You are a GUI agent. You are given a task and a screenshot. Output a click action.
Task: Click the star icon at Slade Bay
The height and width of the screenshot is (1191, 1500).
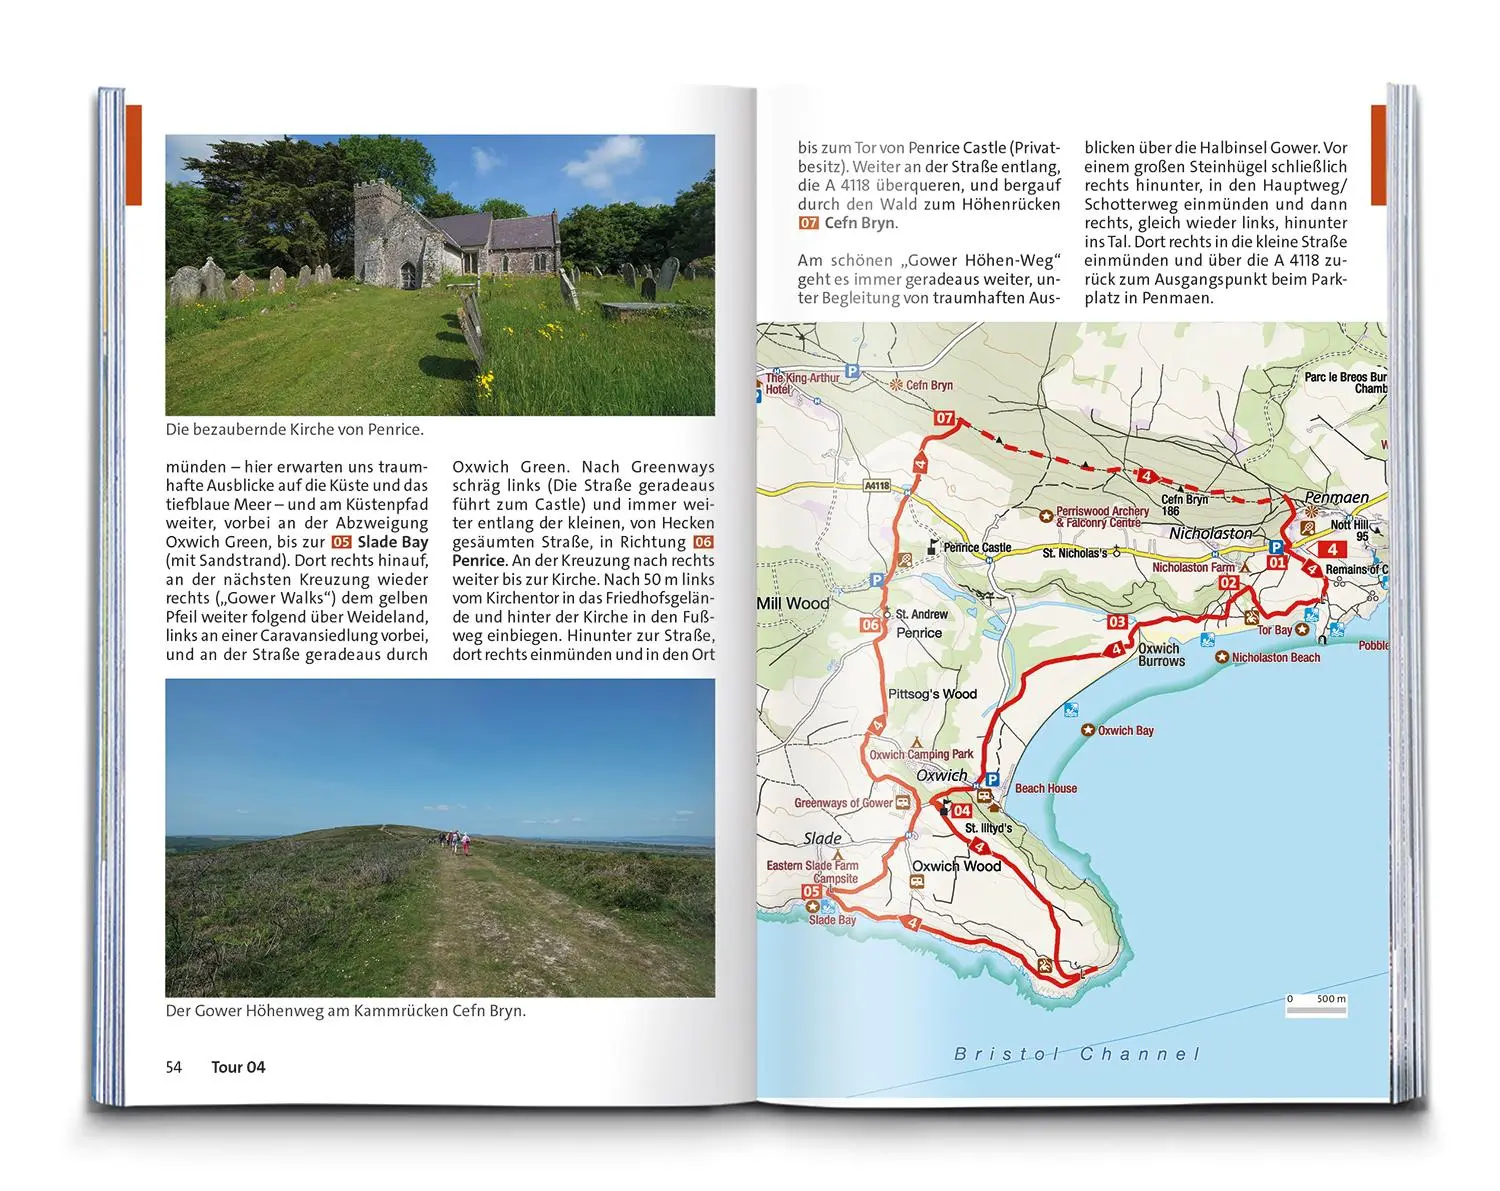(813, 907)
